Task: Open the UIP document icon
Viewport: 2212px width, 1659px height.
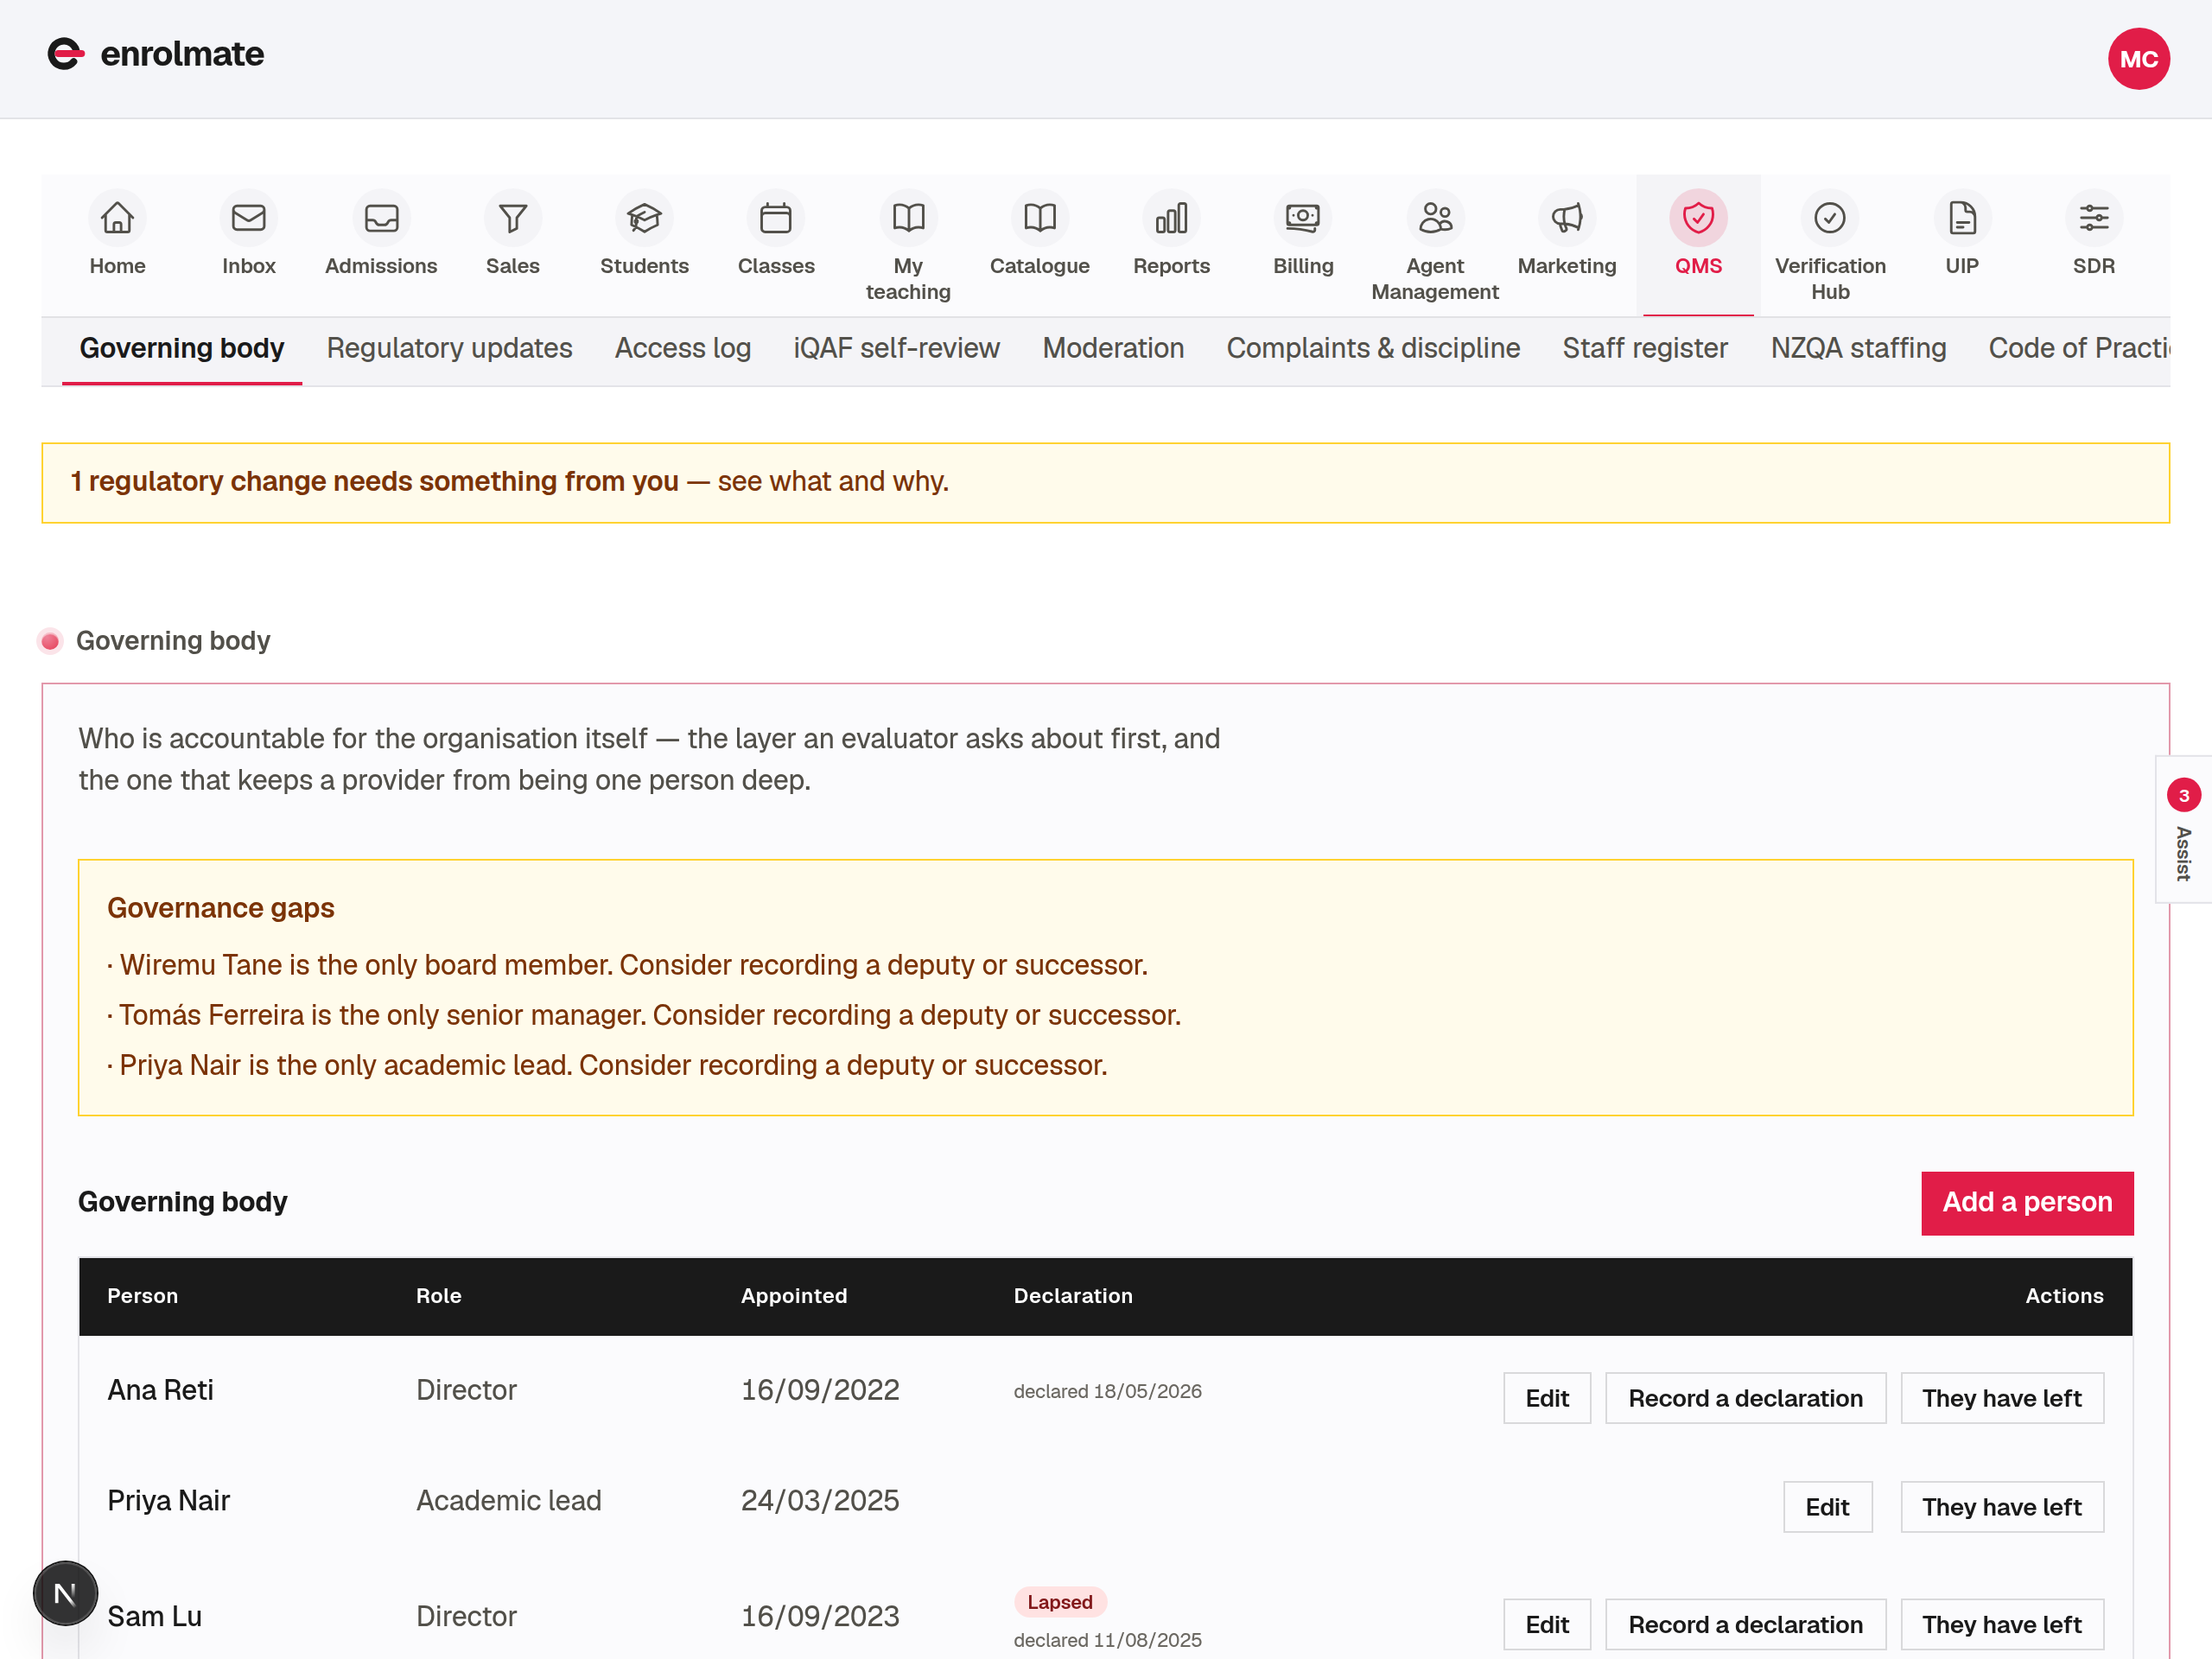Action: tap(1962, 217)
